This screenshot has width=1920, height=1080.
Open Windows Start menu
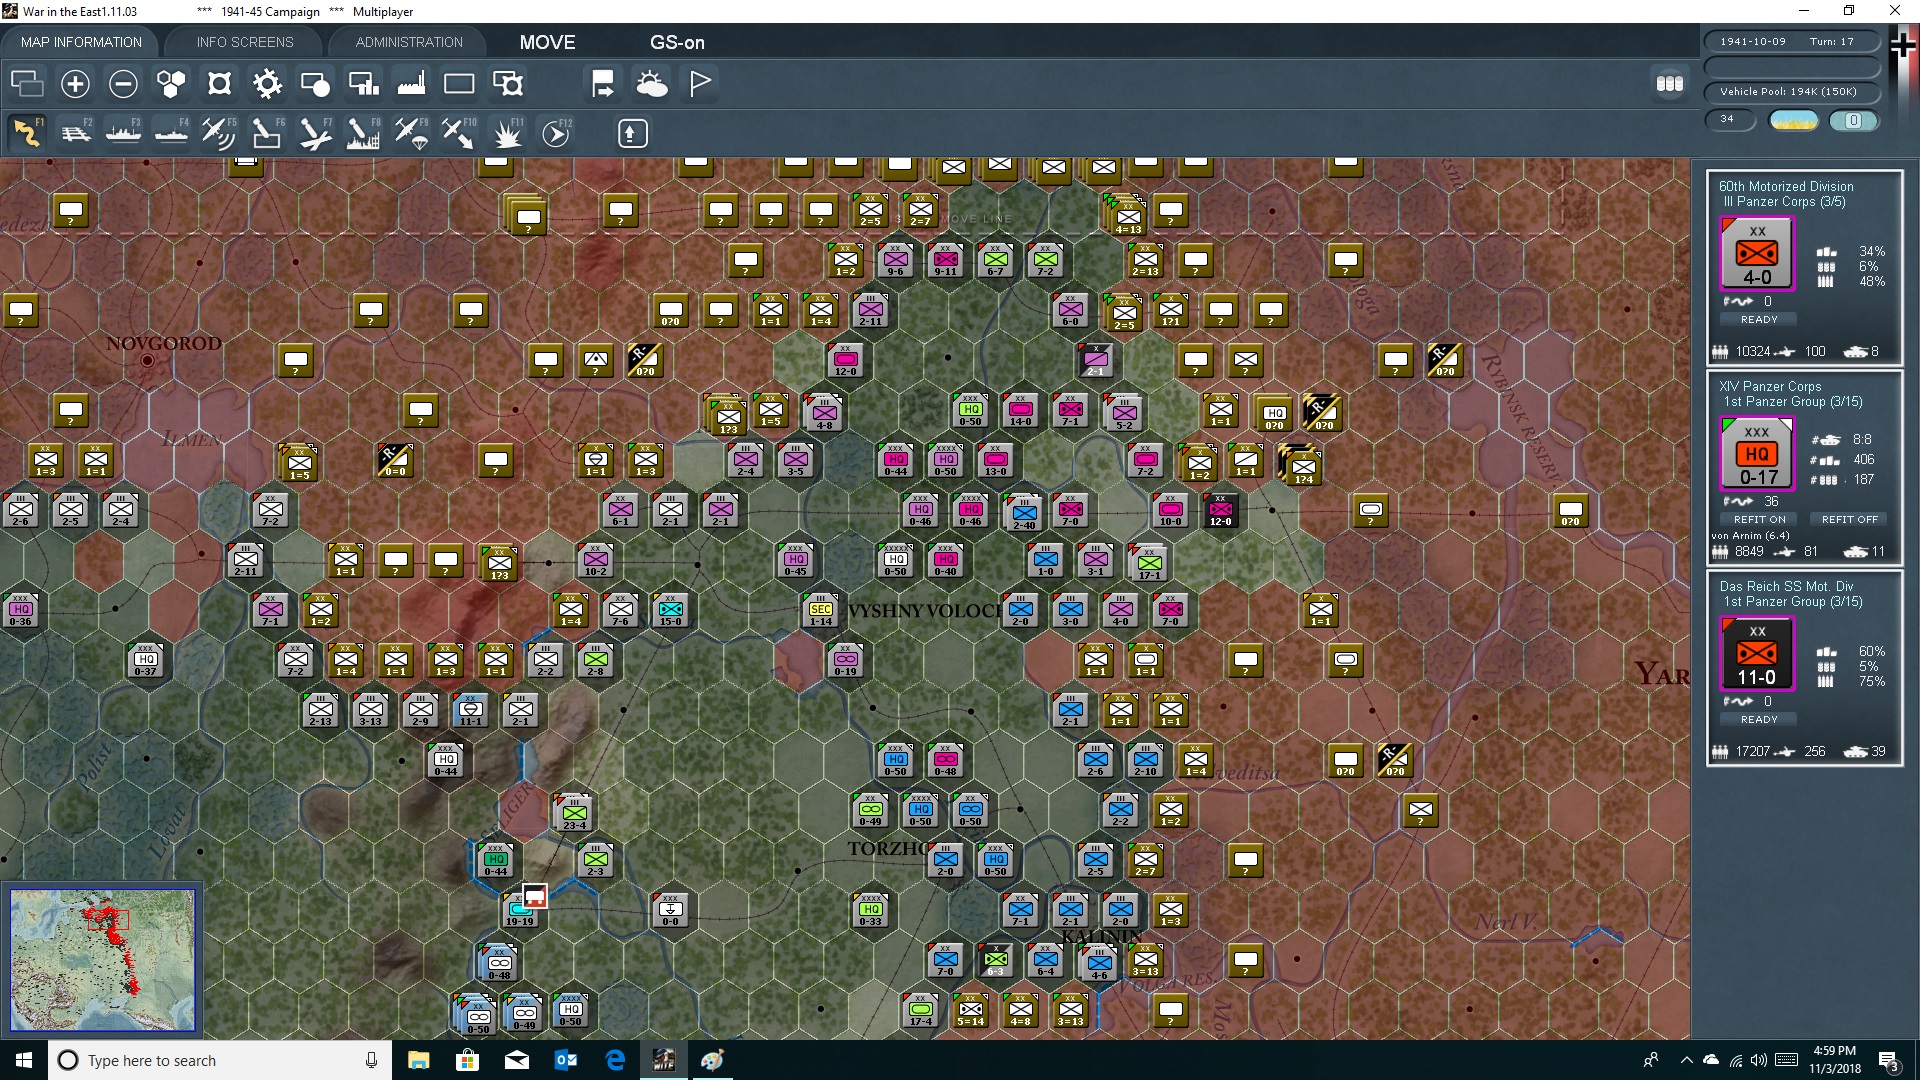[24, 1060]
